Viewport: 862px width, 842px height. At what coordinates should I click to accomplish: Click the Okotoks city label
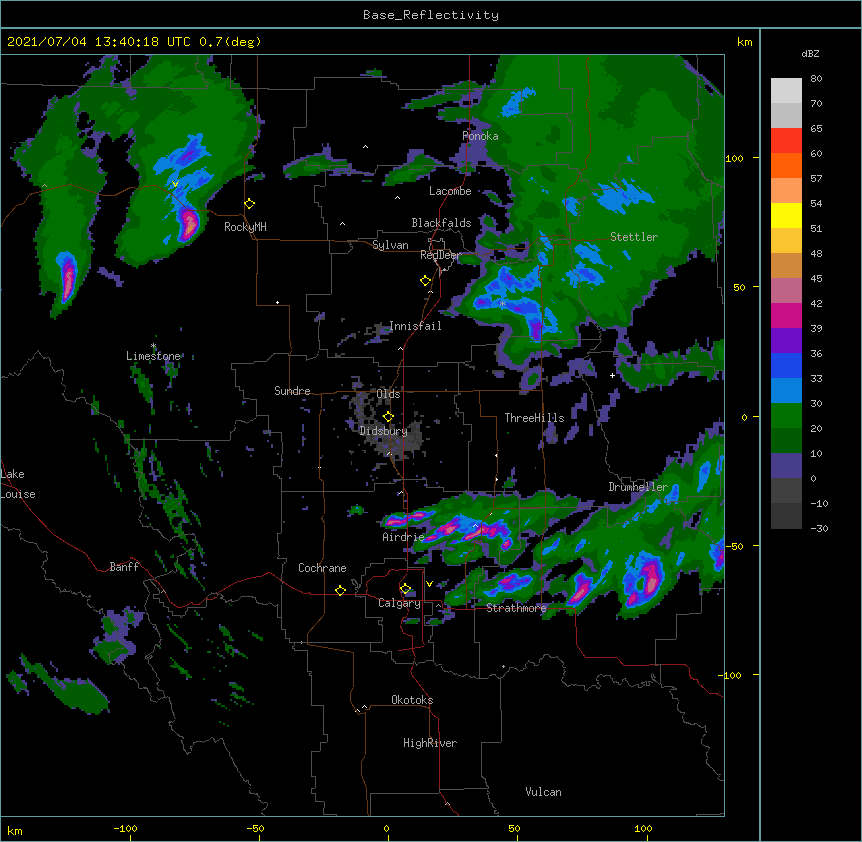point(412,700)
